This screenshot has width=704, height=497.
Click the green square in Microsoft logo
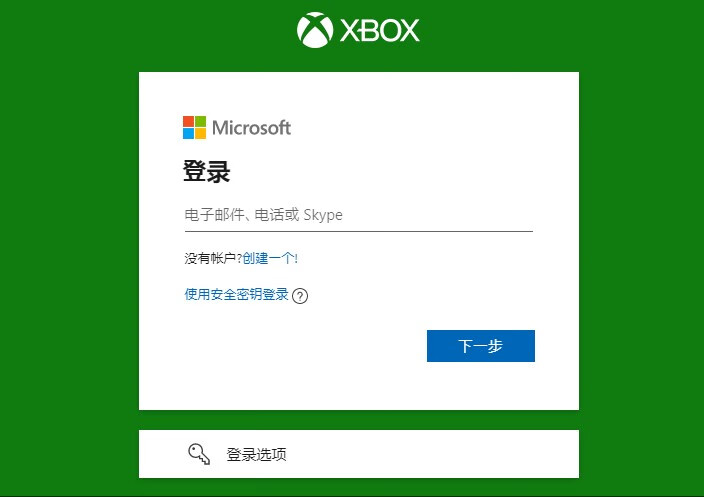click(x=201, y=121)
